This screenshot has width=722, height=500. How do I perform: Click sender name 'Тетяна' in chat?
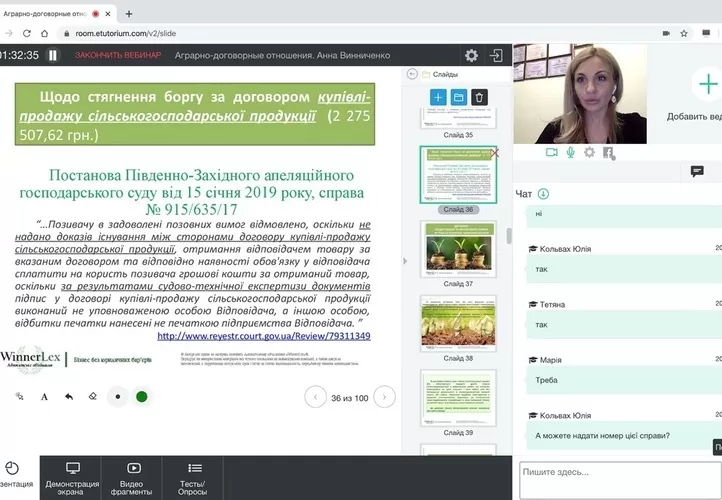552,304
